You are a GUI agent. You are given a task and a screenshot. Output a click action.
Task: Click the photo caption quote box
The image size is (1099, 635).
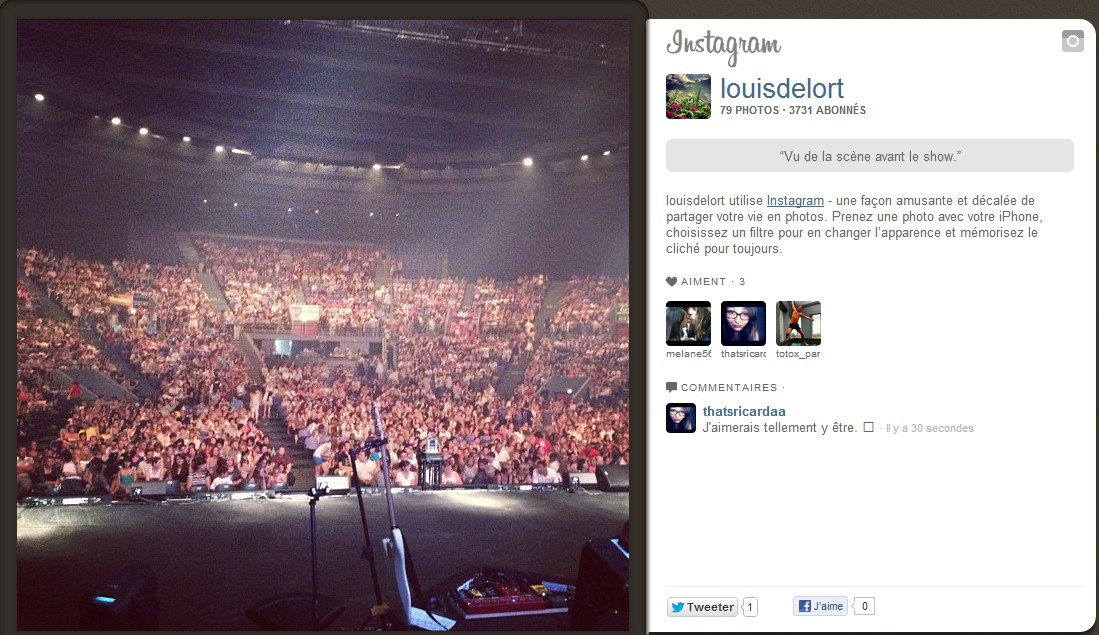click(869, 156)
